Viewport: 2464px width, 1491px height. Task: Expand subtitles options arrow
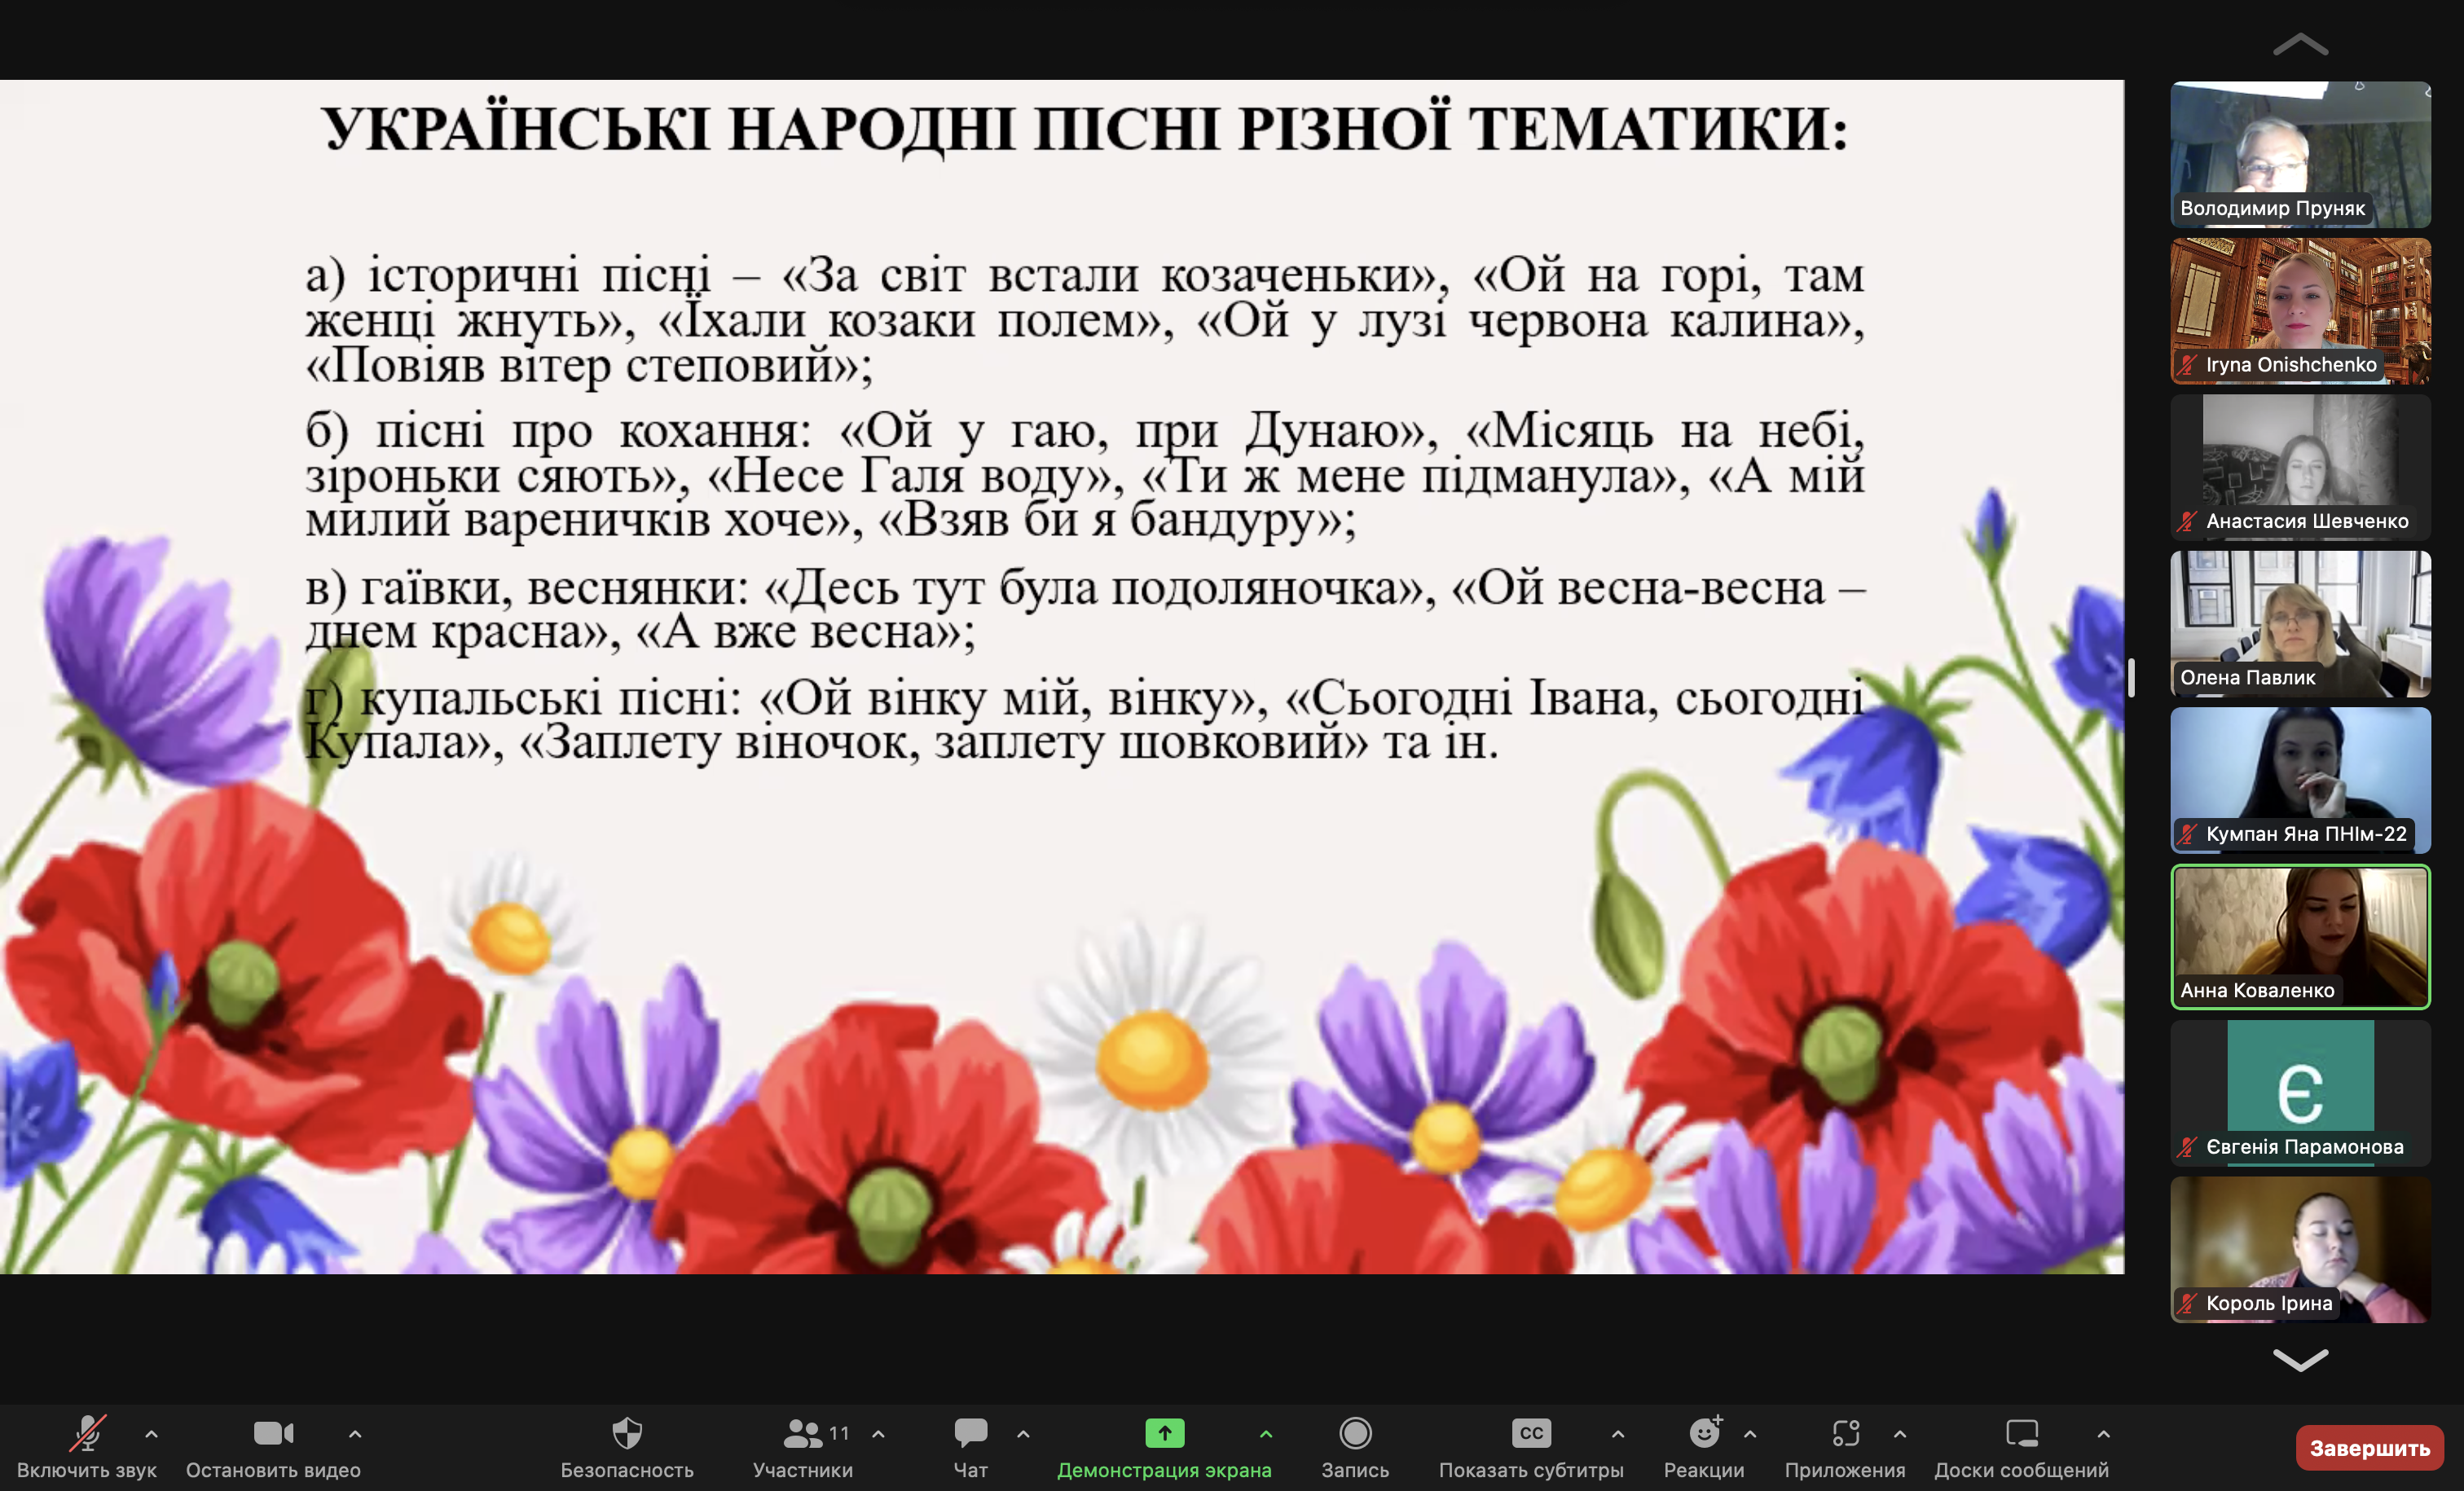click(1618, 1434)
